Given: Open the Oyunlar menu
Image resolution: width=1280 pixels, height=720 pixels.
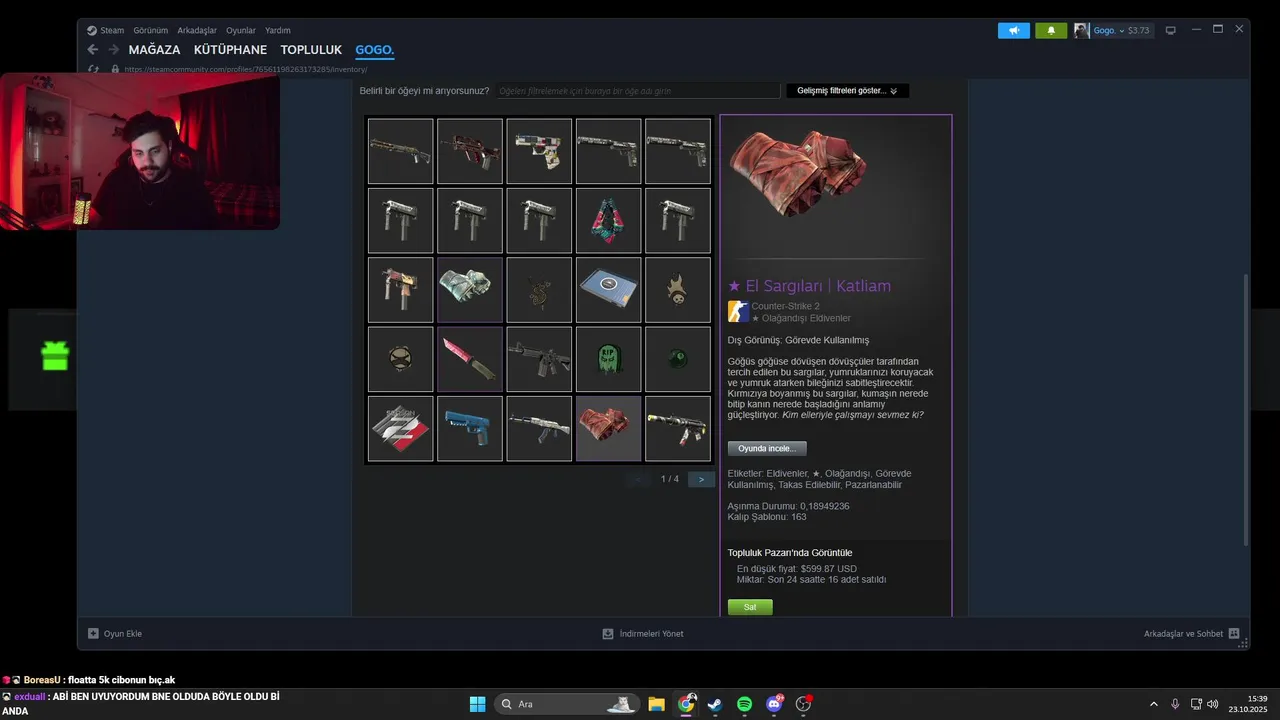Looking at the screenshot, I should pos(241,31).
